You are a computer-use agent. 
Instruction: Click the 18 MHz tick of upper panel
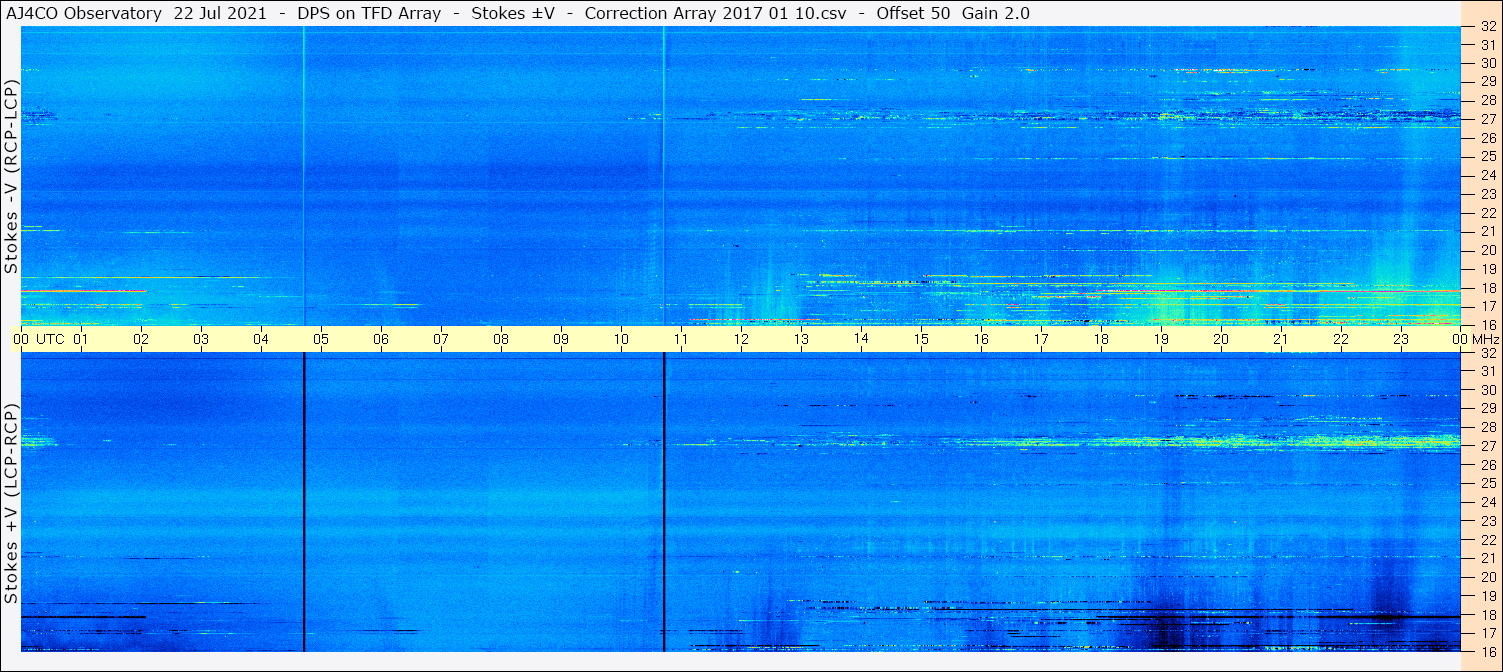[x=1488, y=288]
